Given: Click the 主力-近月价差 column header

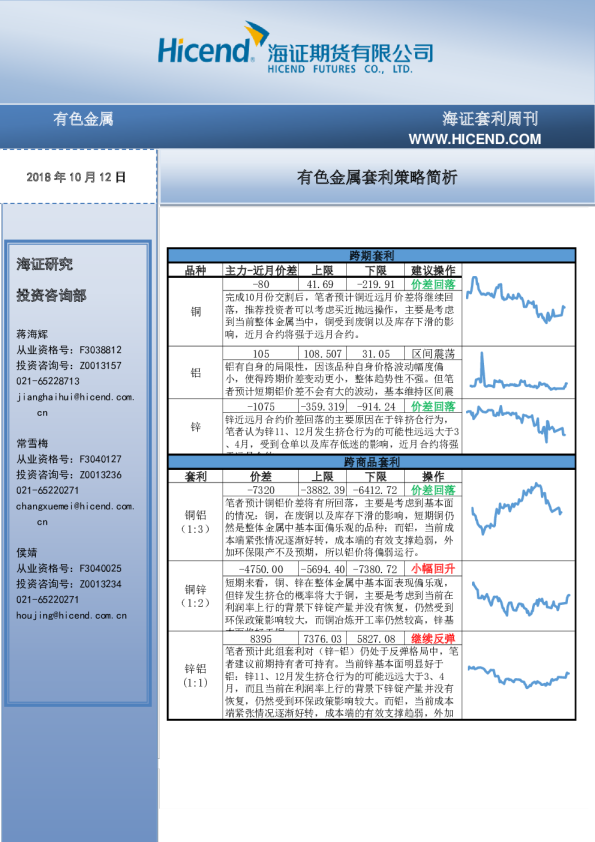Looking at the screenshot, I should (x=260, y=271).
